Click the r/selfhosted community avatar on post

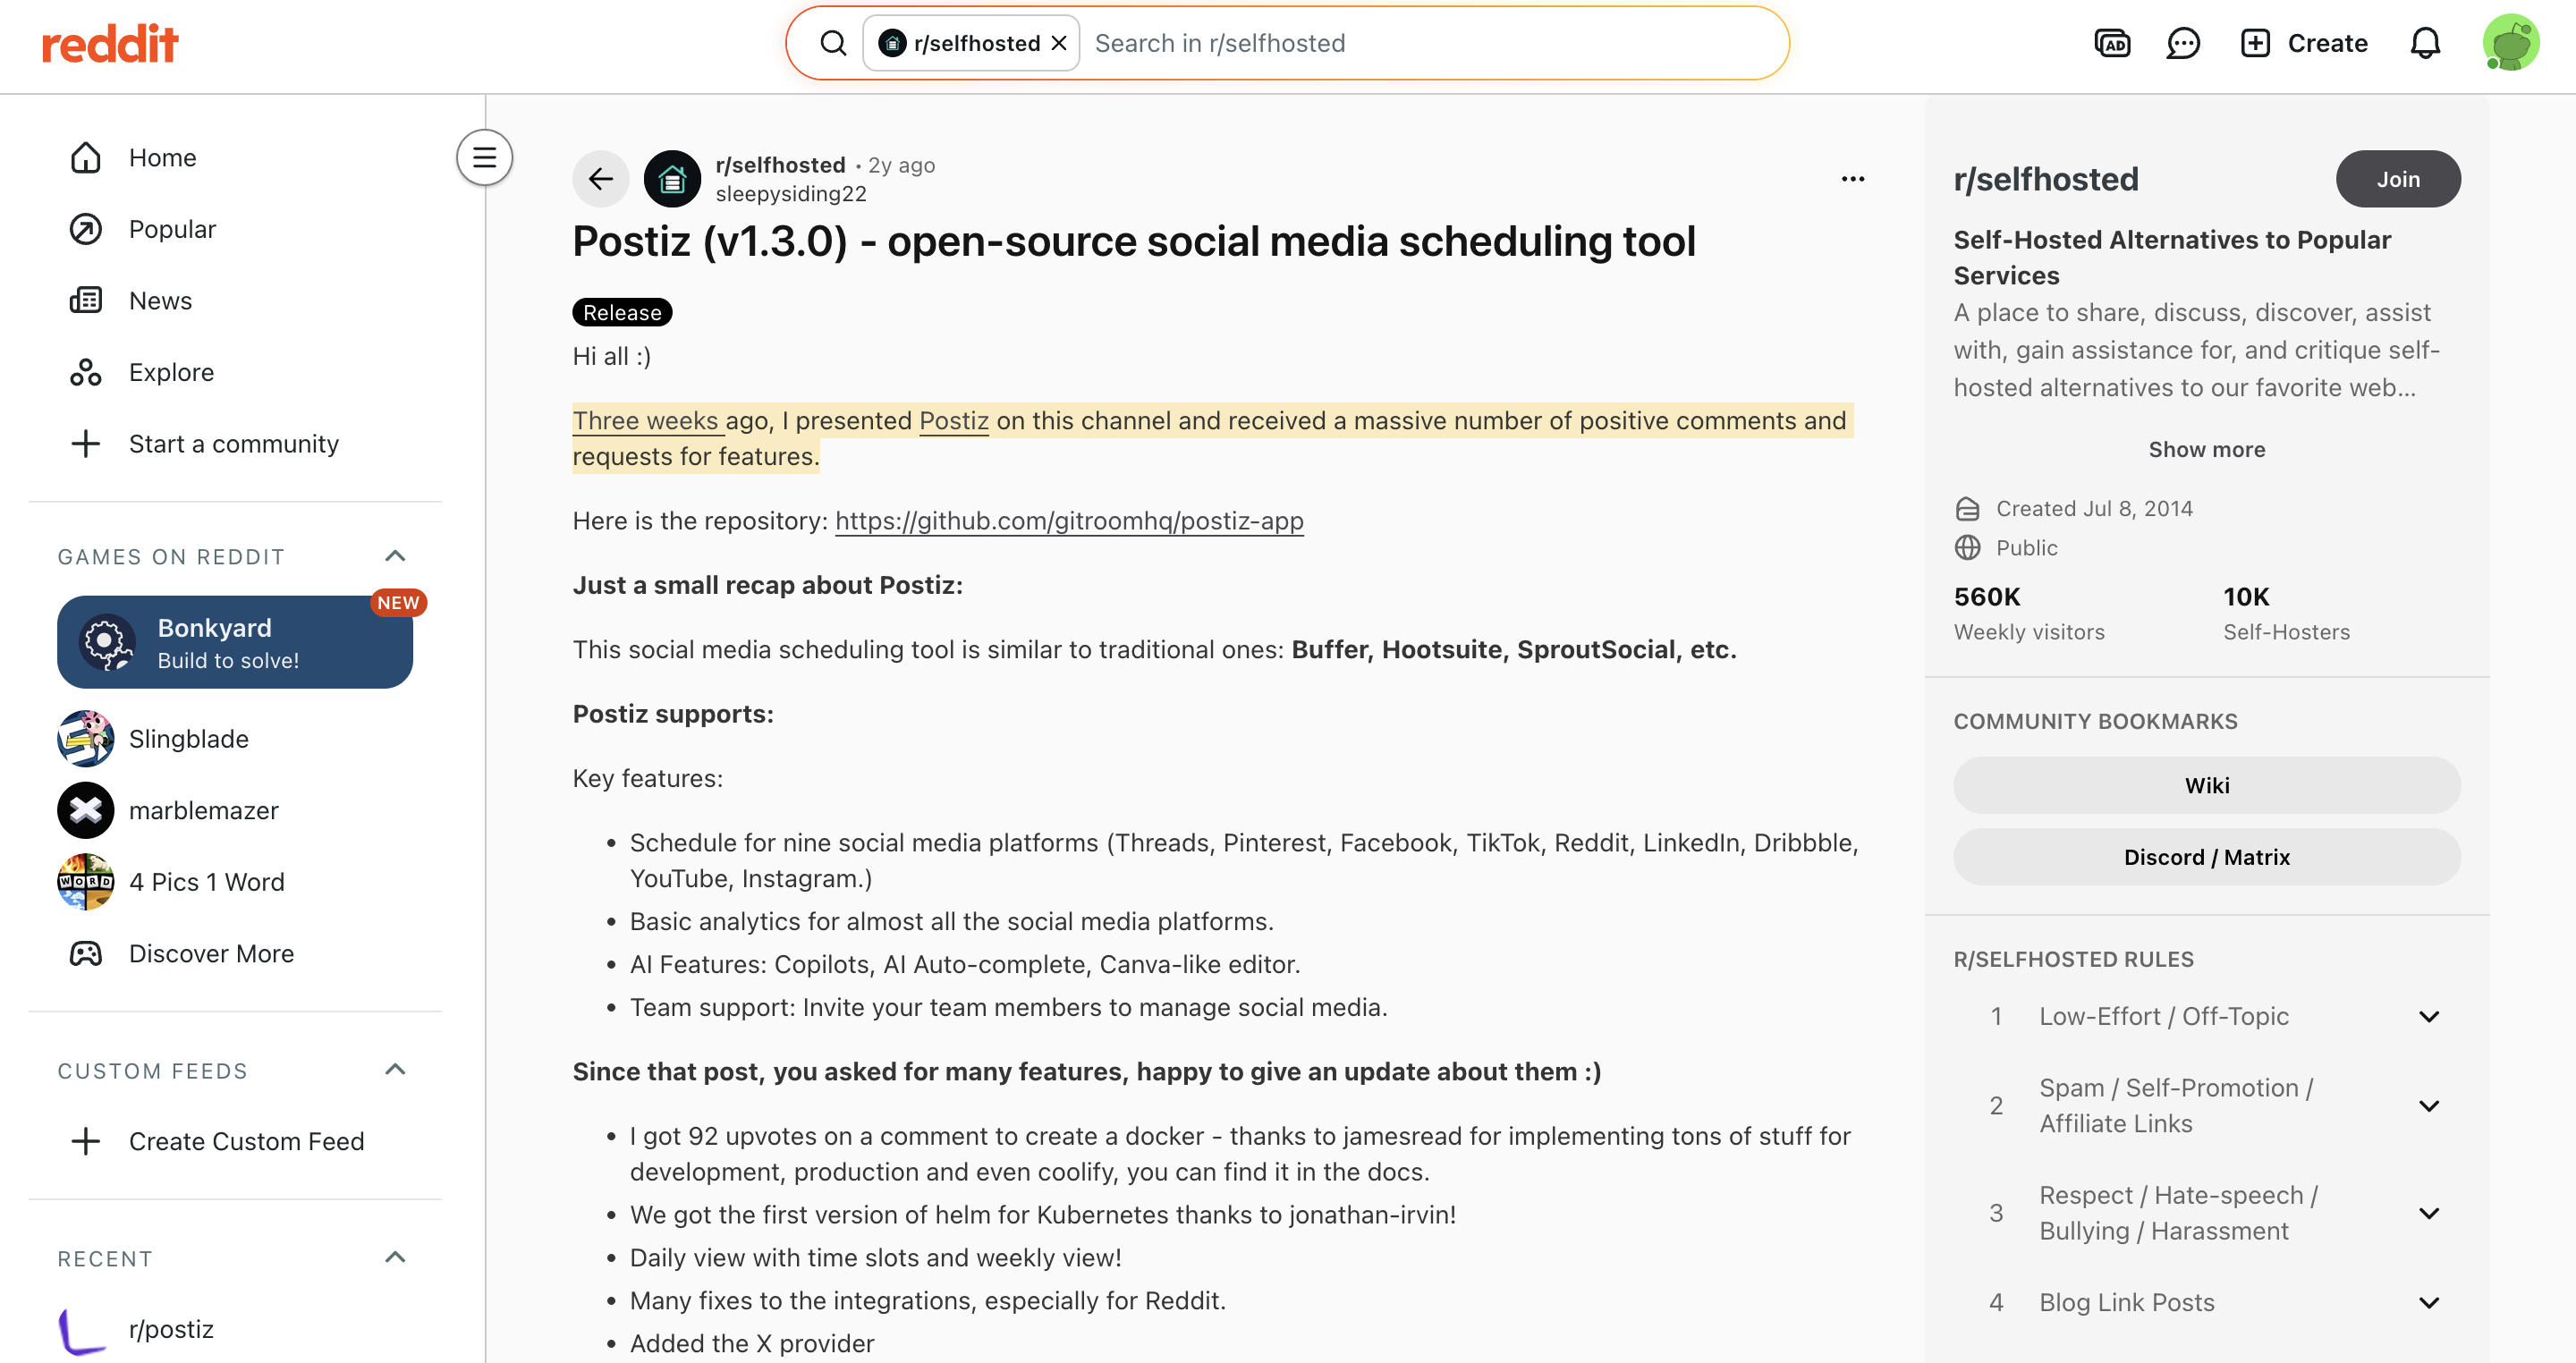(x=672, y=179)
